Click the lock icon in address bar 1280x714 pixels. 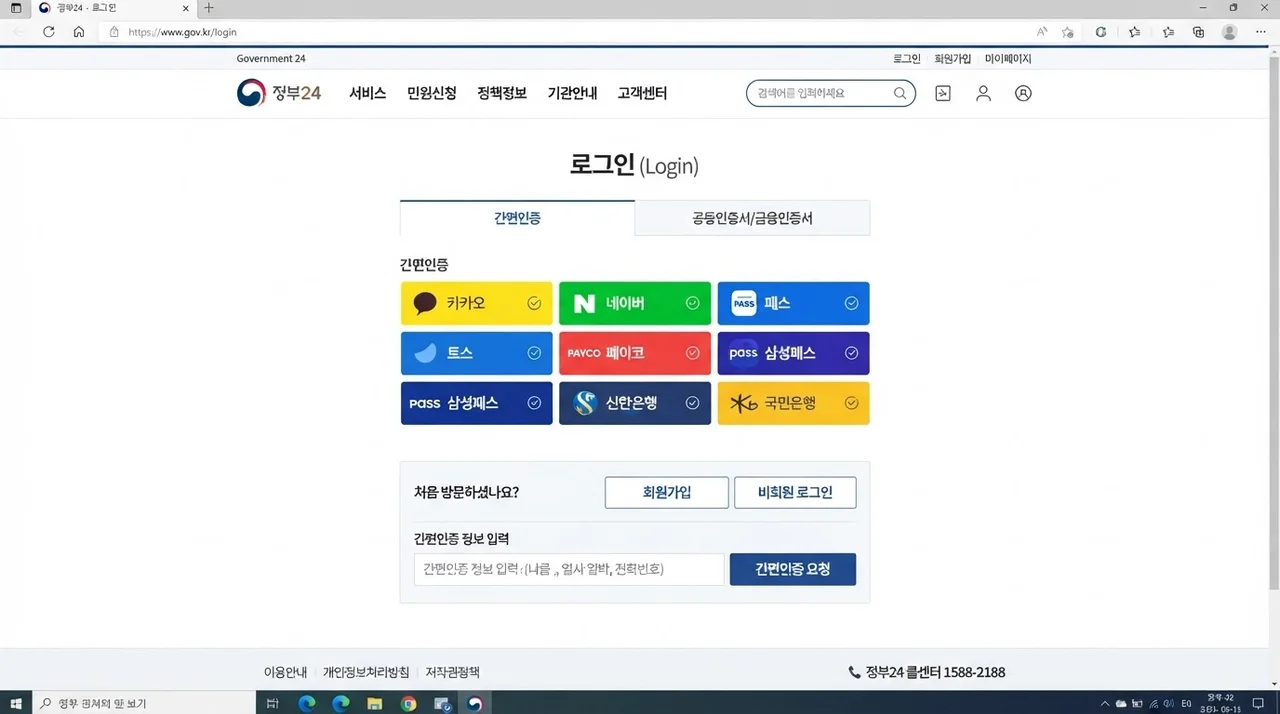pos(114,32)
